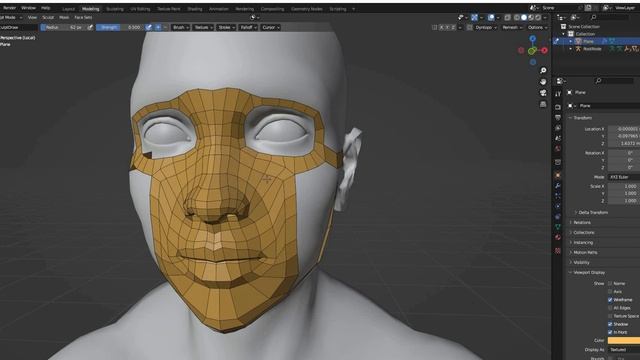Enable the Name checkbox in Viewport Display
The image size is (640, 360).
[x=610, y=283]
